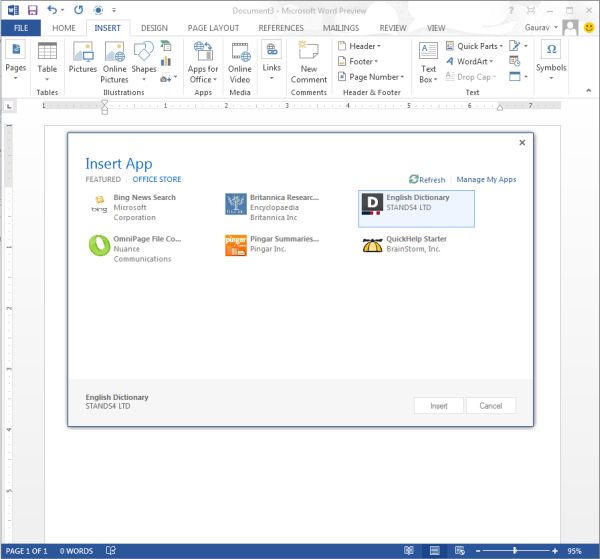Click the tab selector at ruler's left

click(x=9, y=106)
